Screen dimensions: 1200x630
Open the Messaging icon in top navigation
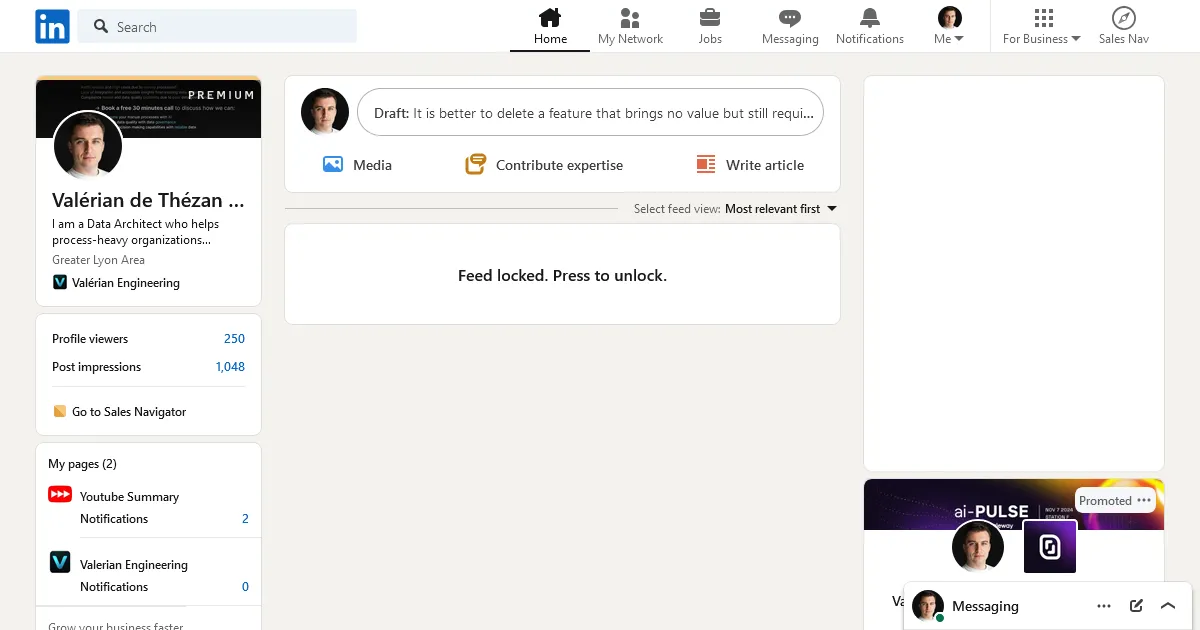click(789, 18)
